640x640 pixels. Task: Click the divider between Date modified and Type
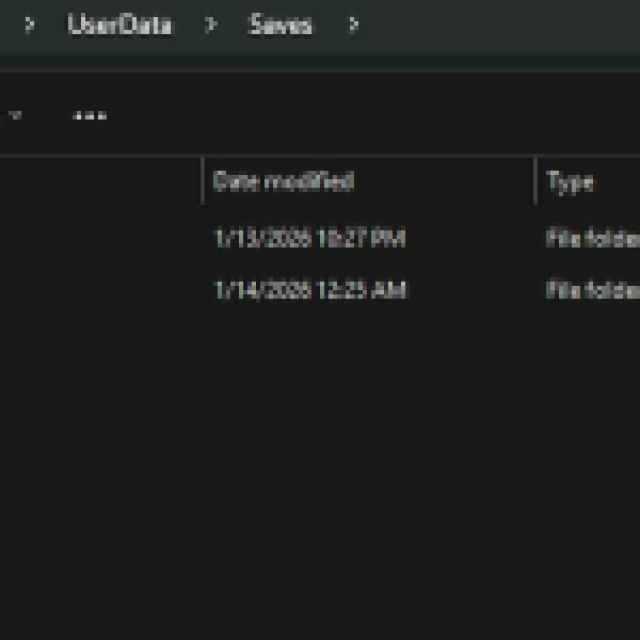click(x=535, y=181)
